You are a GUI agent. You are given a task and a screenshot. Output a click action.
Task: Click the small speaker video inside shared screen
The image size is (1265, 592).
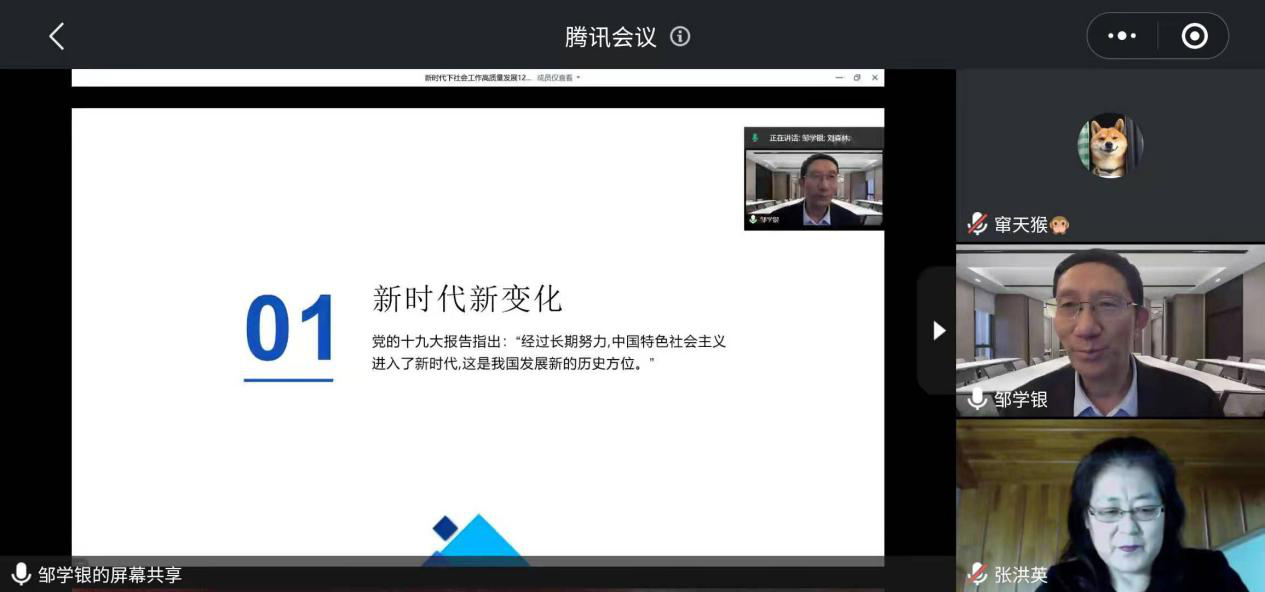point(813,189)
